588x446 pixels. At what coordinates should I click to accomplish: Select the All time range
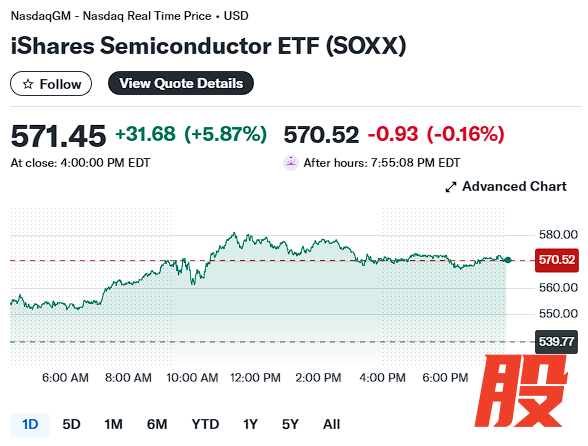(332, 424)
